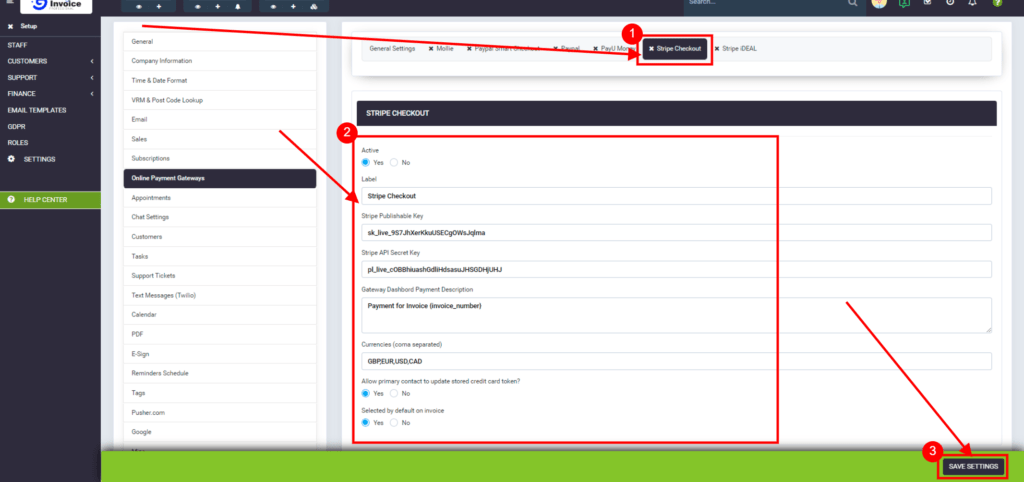
Task: Click the Save Settings button
Action: 973,466
